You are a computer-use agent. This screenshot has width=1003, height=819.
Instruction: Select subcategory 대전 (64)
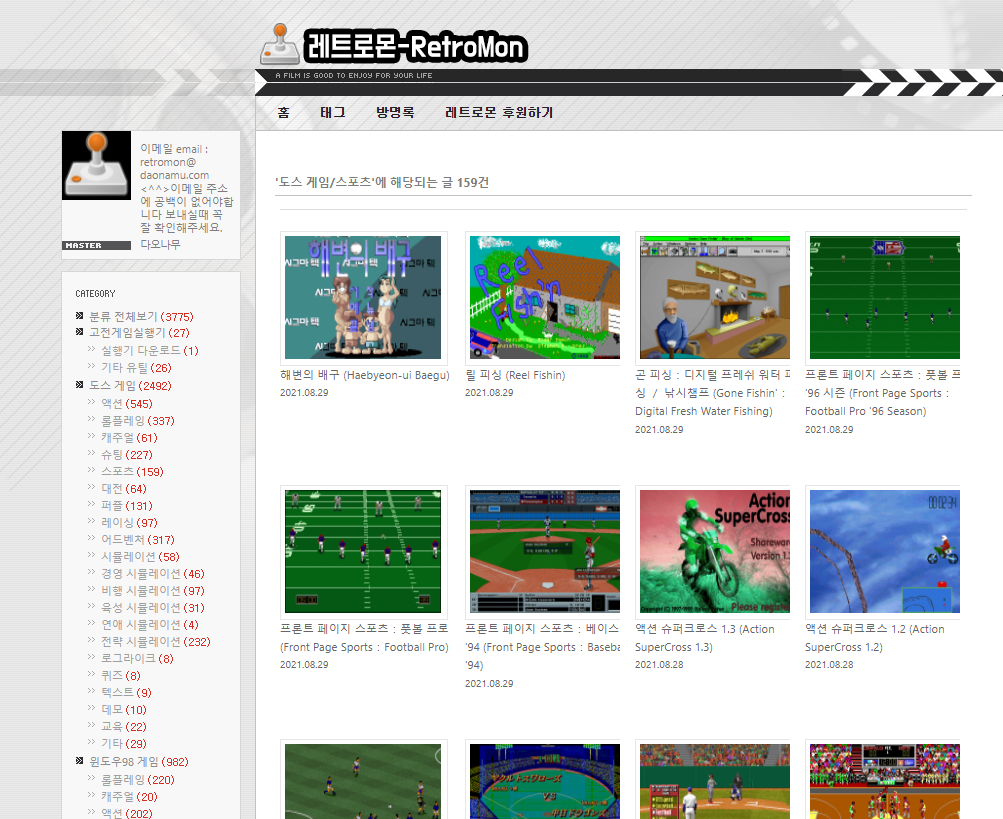point(123,489)
